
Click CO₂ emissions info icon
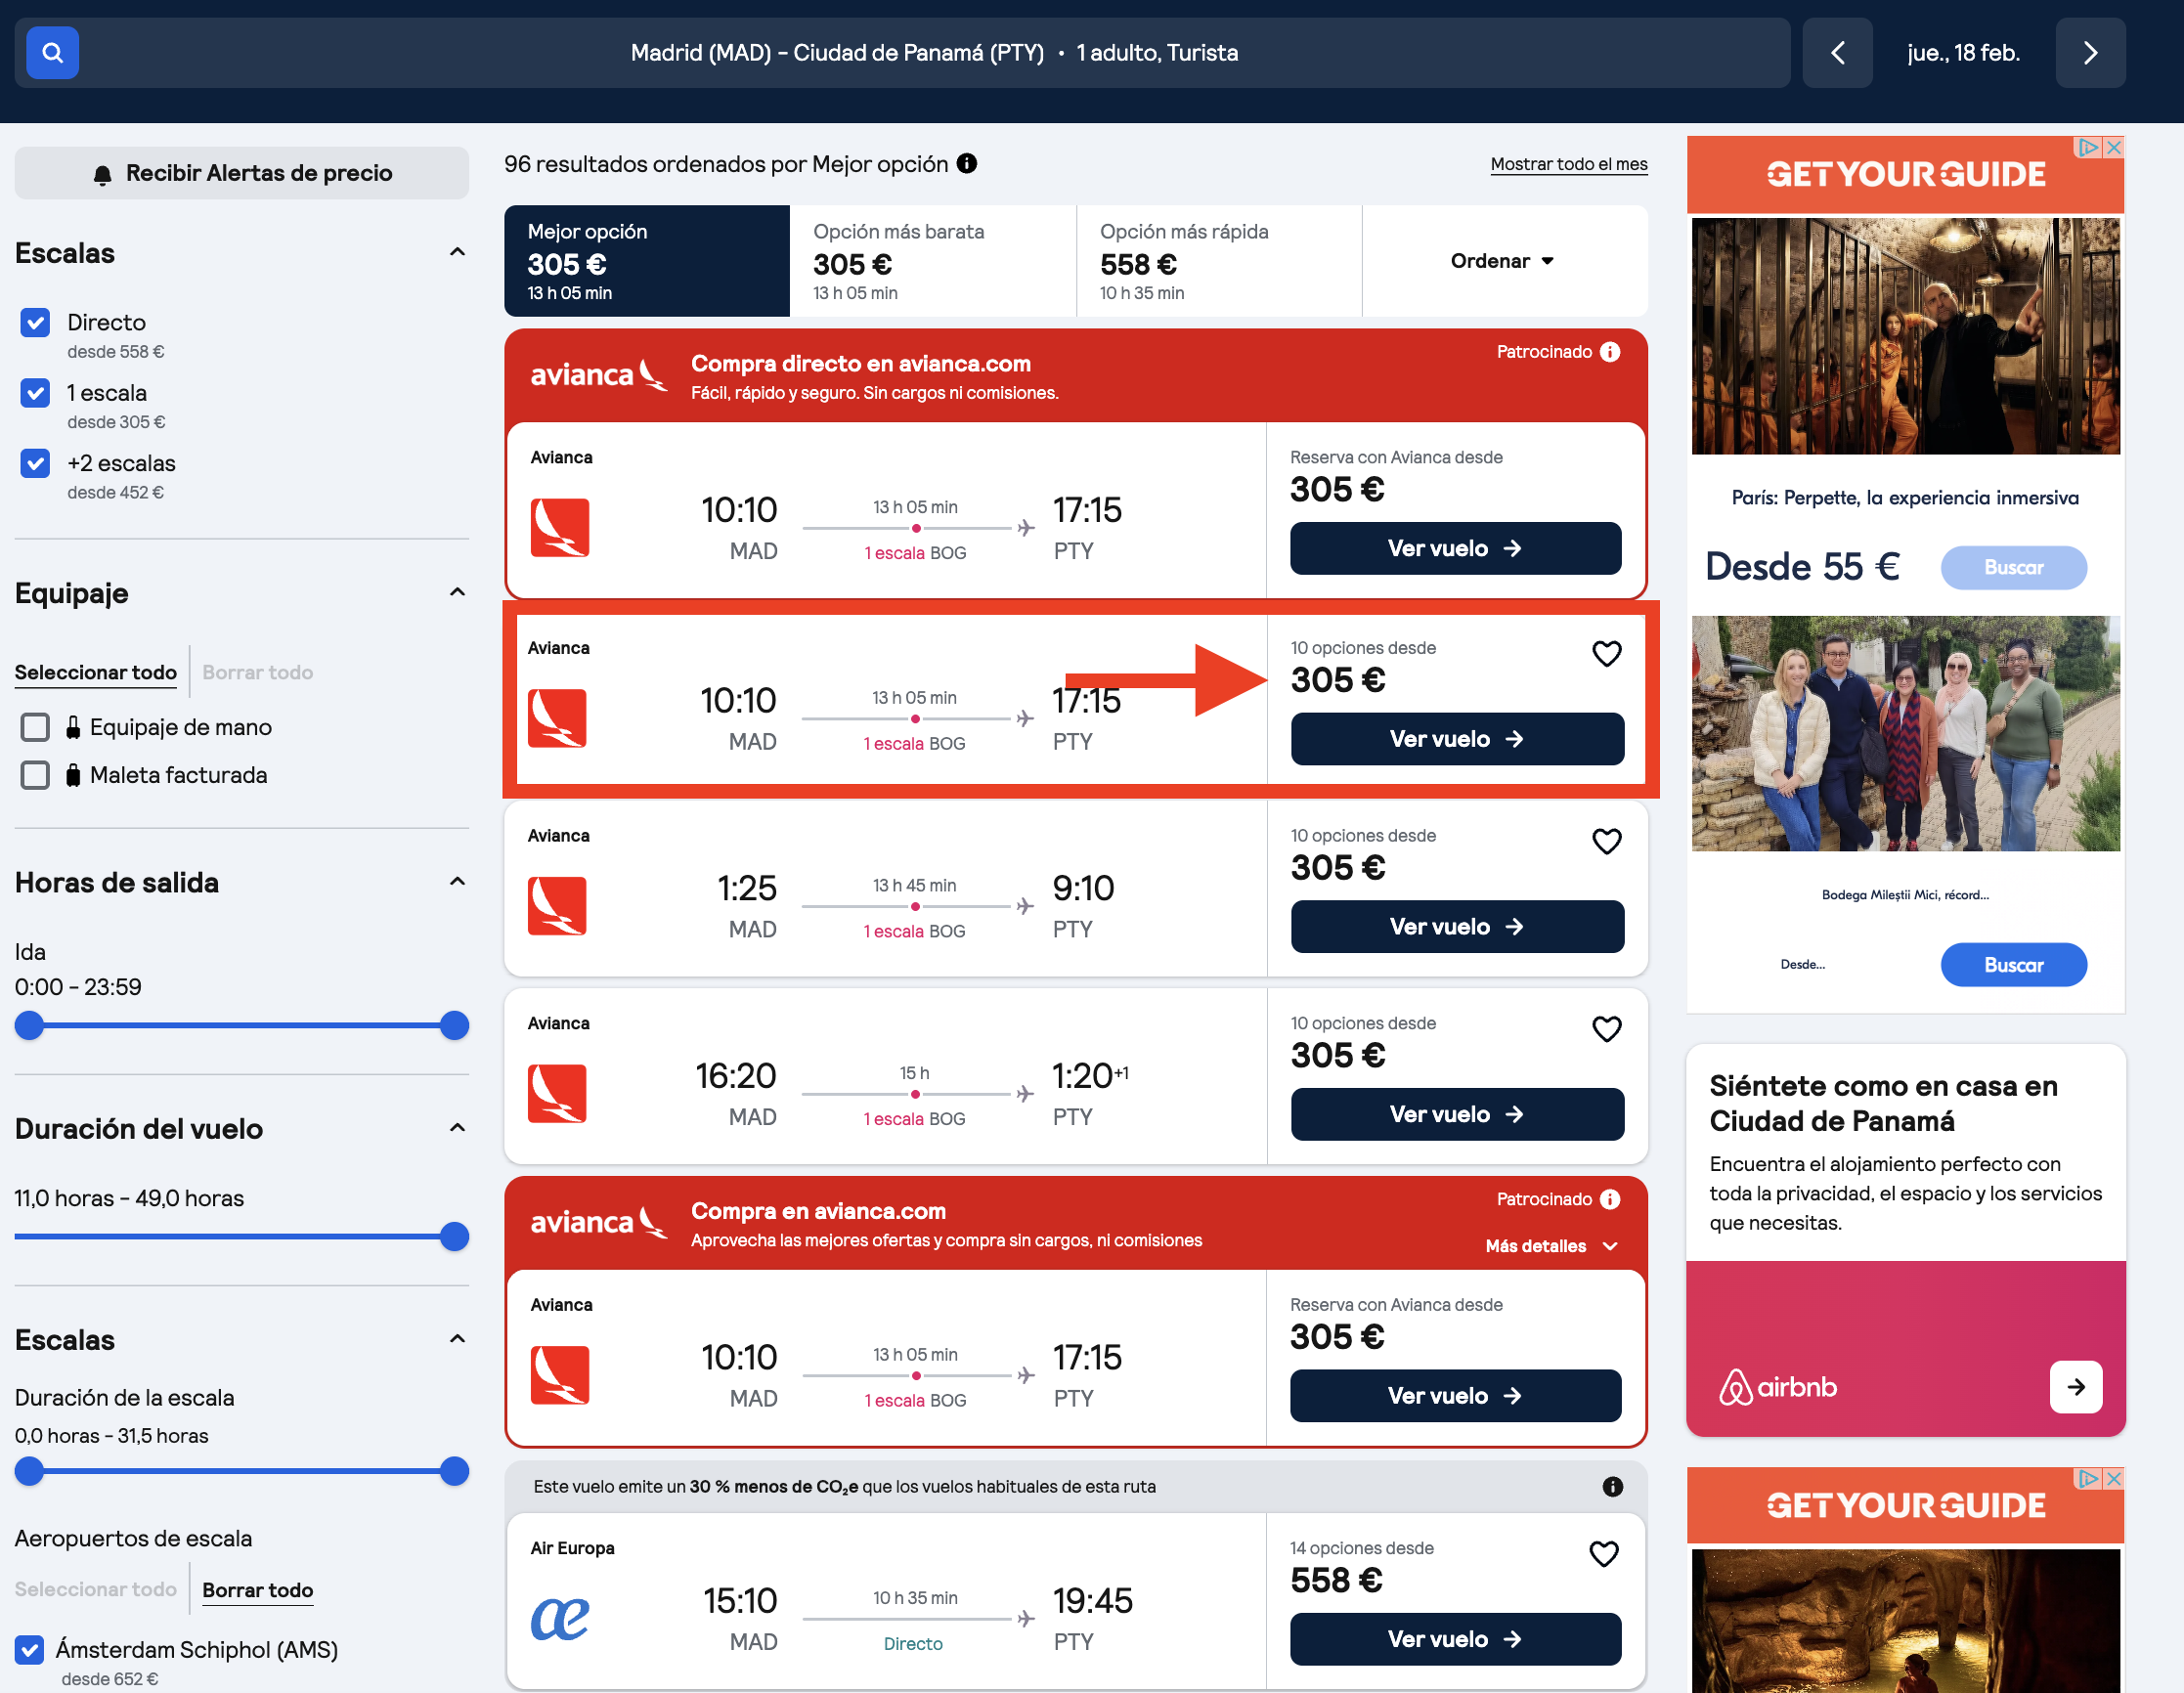tap(1612, 1487)
